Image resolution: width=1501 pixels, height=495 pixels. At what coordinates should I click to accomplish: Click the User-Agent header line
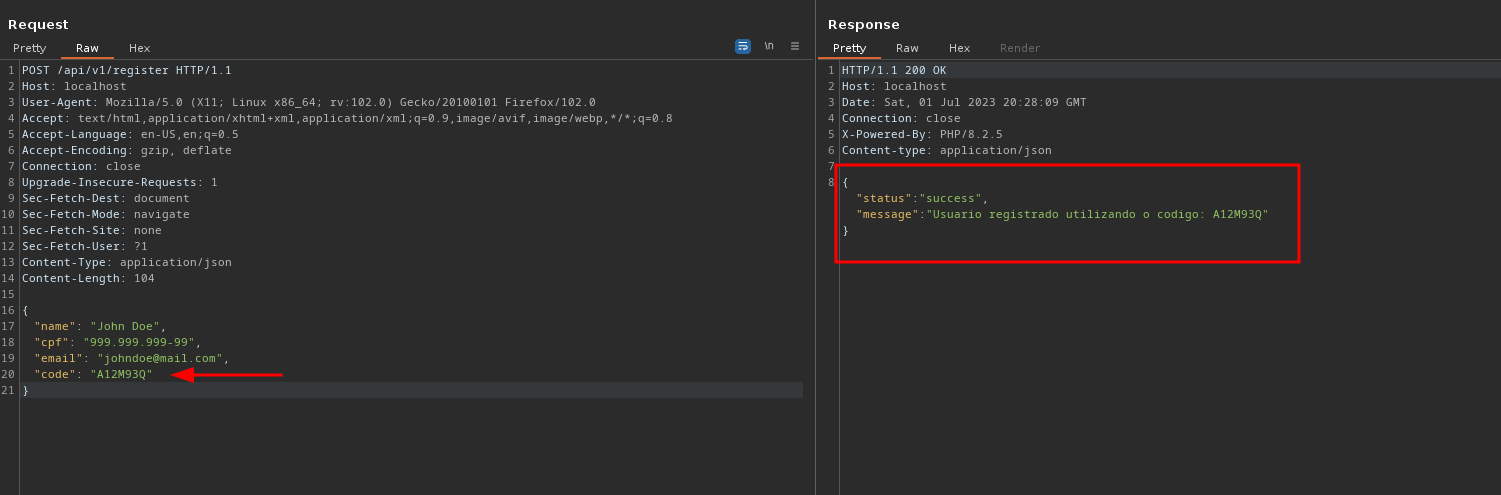tap(308, 102)
